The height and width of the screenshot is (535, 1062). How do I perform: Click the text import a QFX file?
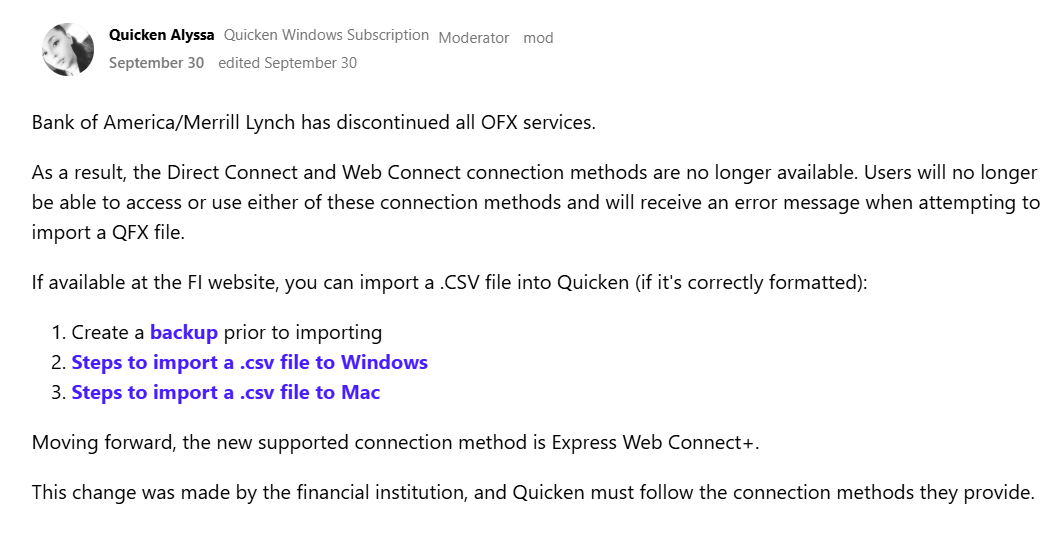point(108,232)
